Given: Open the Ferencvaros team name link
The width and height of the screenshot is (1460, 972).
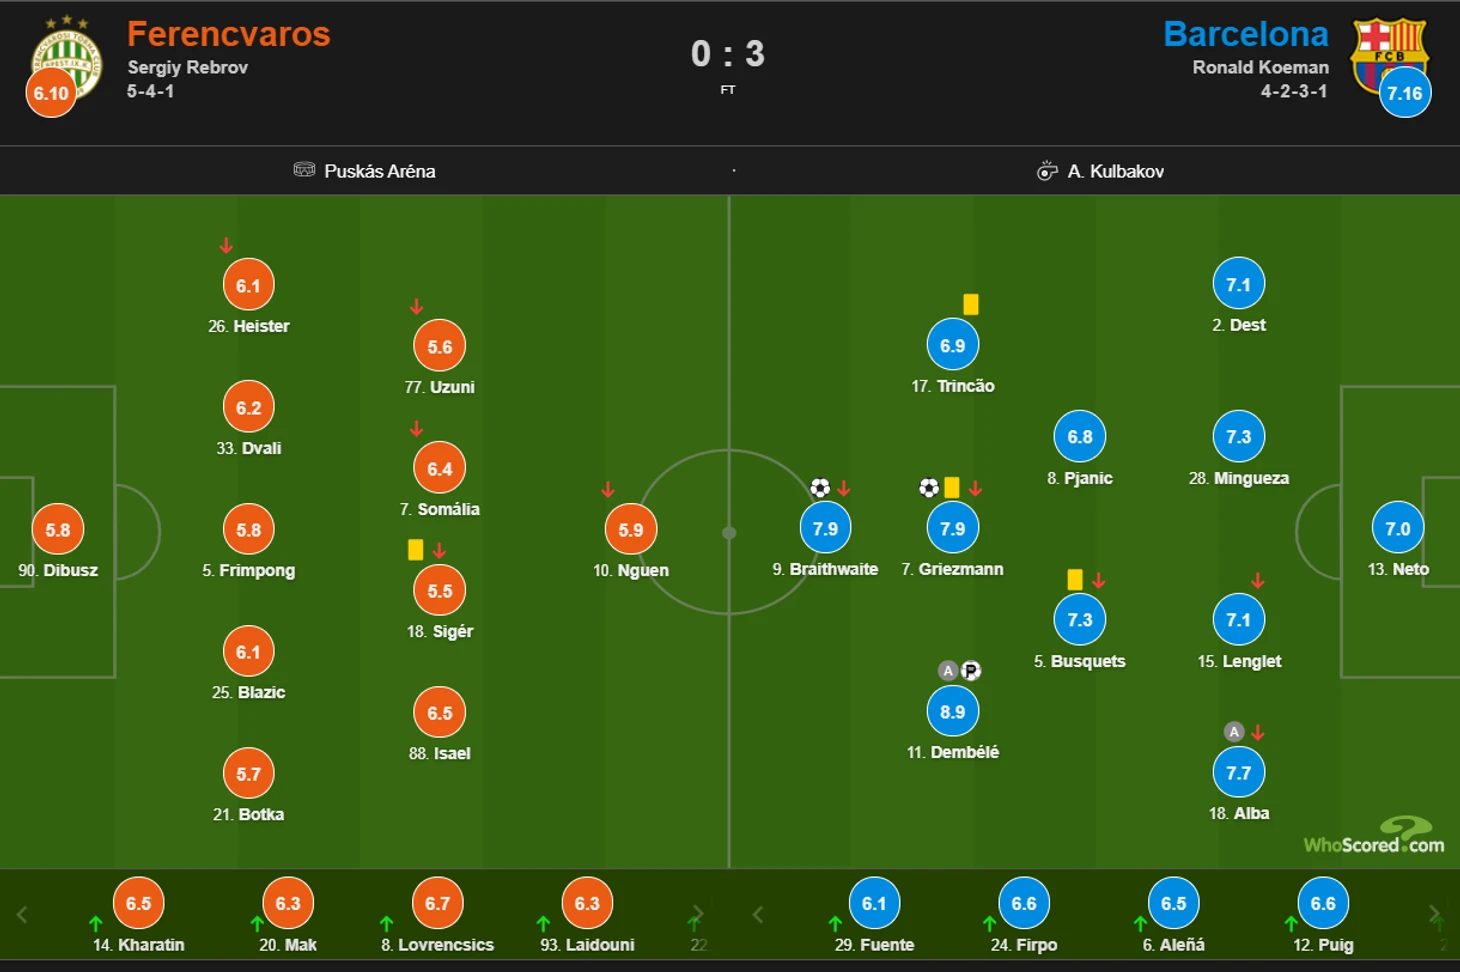Looking at the screenshot, I should coord(228,34).
